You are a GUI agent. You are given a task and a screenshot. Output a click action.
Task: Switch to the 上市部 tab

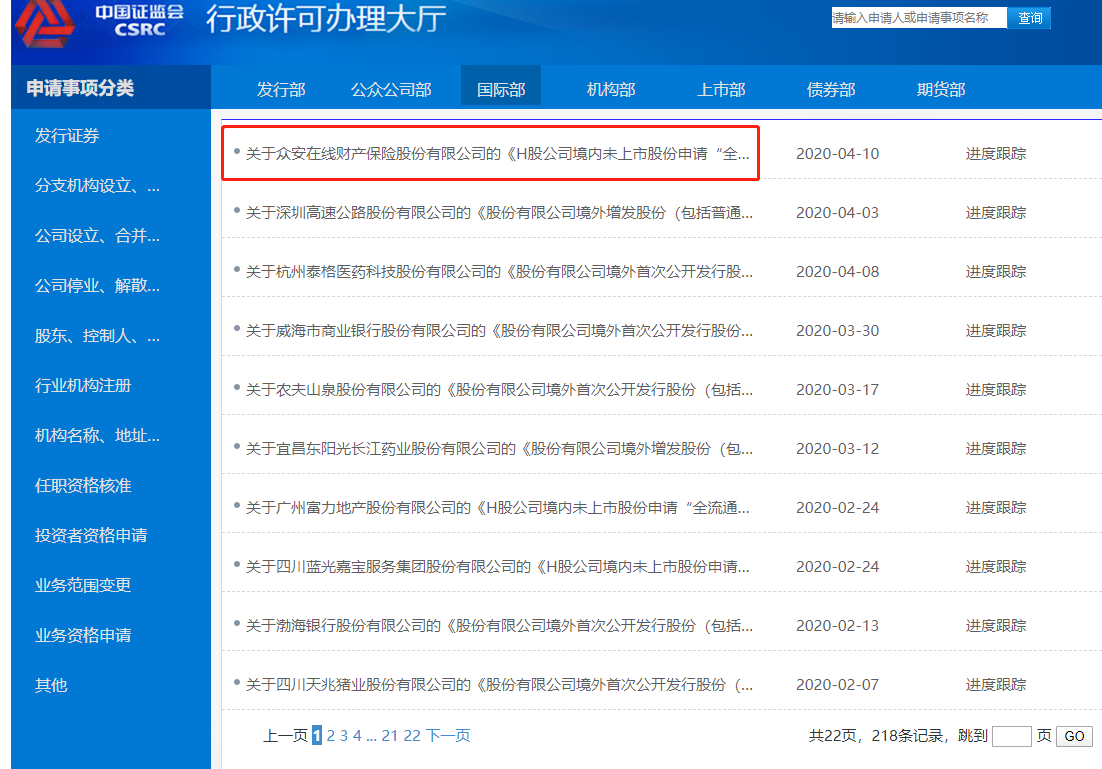click(x=721, y=89)
